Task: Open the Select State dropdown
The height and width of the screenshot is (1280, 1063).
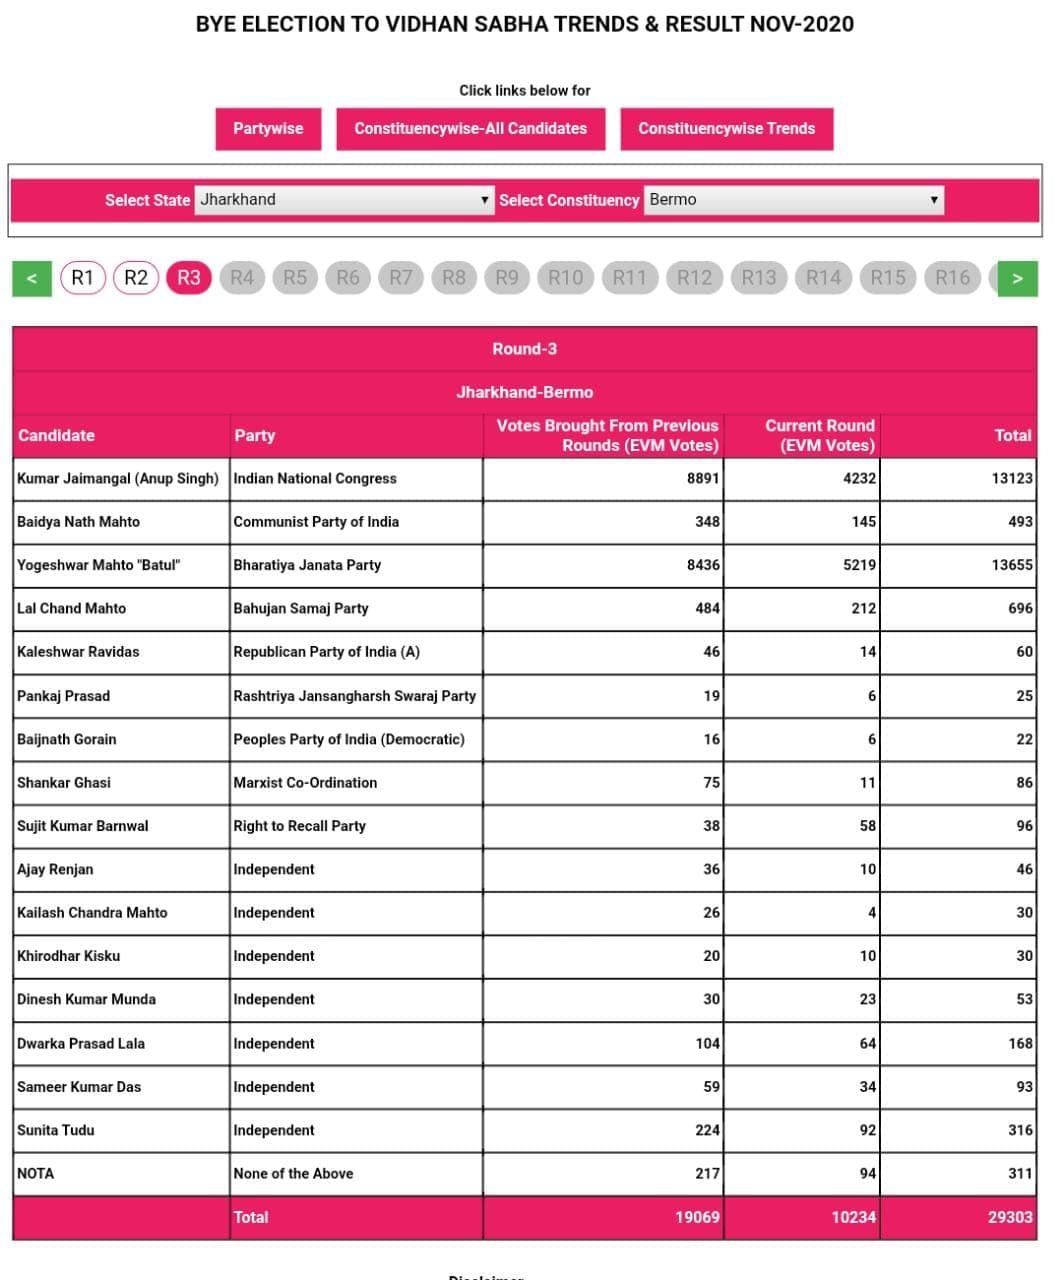Action: [x=344, y=200]
